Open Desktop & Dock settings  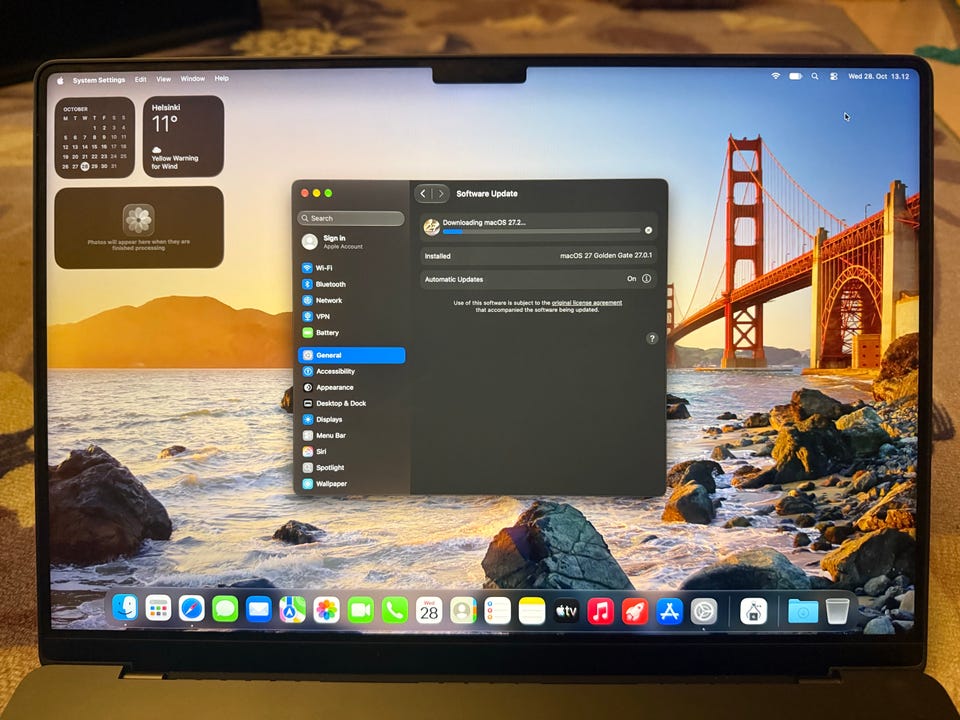351,403
